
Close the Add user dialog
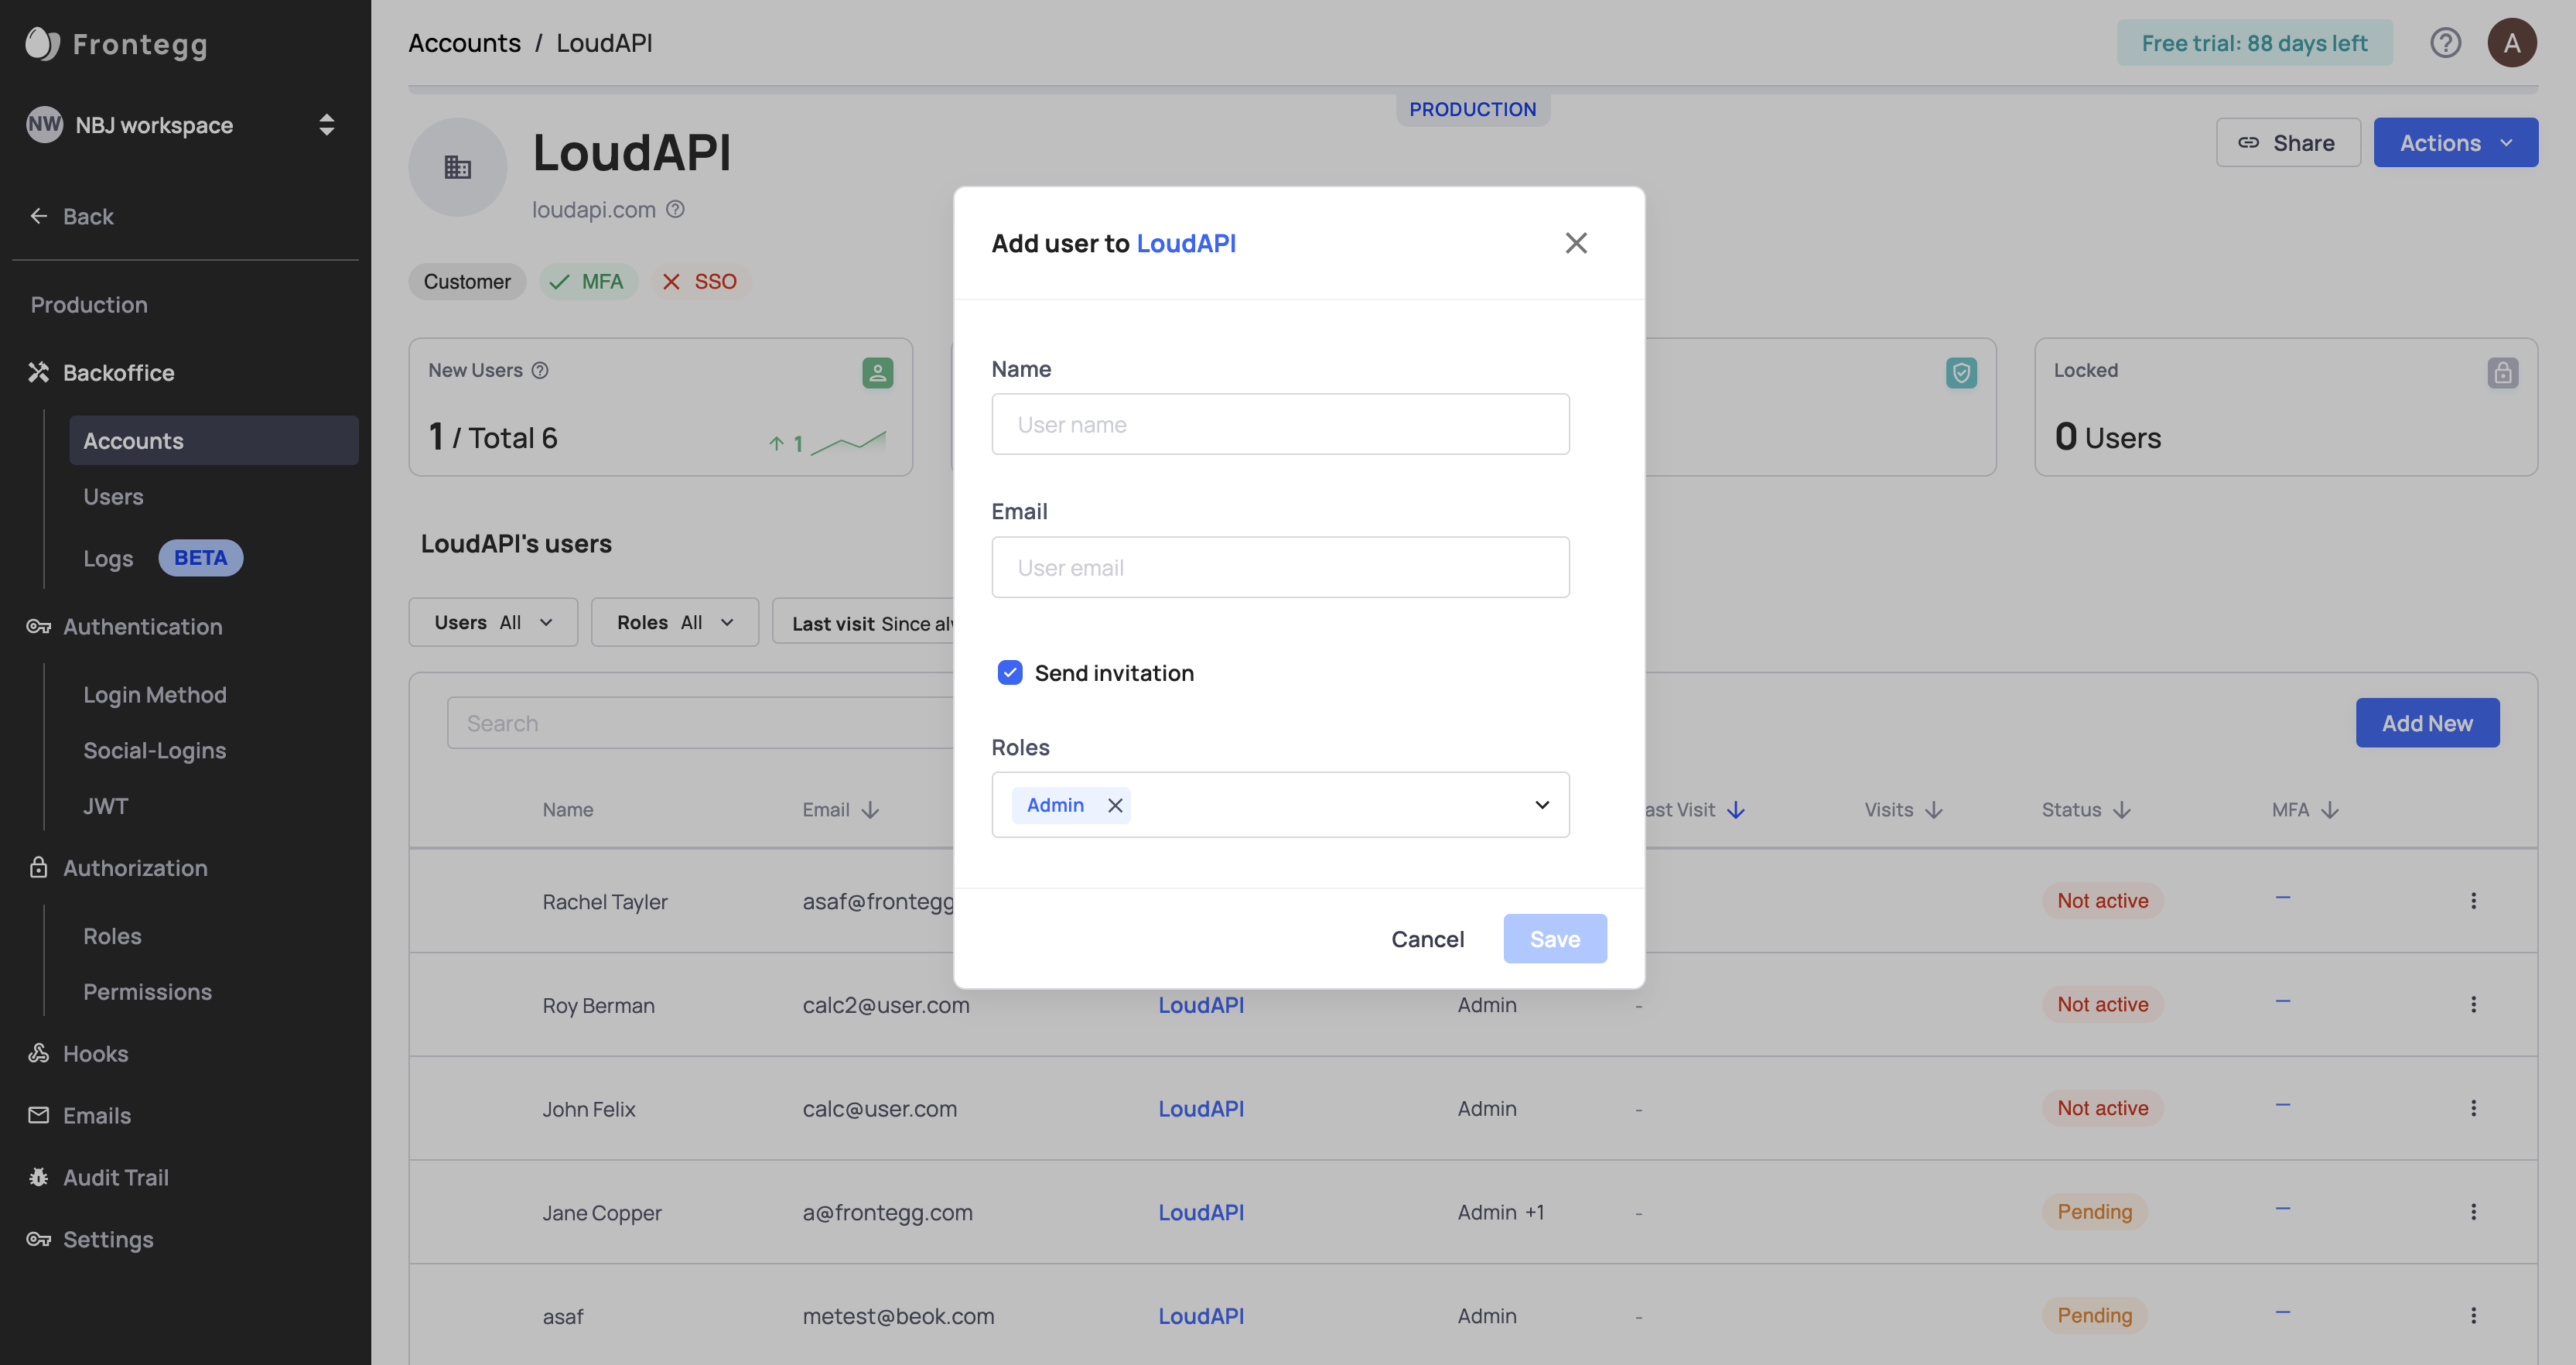[1576, 243]
